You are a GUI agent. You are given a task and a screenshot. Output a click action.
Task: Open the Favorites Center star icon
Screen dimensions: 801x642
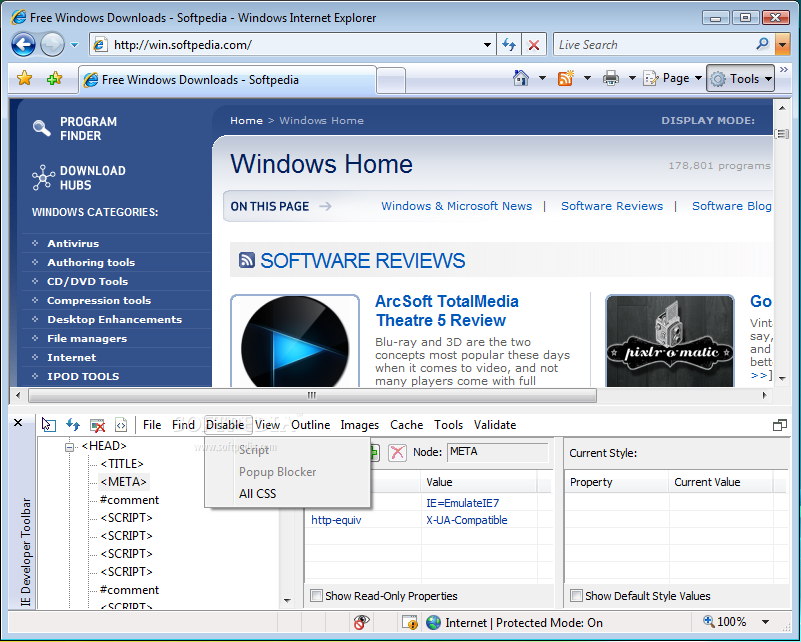tap(25, 79)
